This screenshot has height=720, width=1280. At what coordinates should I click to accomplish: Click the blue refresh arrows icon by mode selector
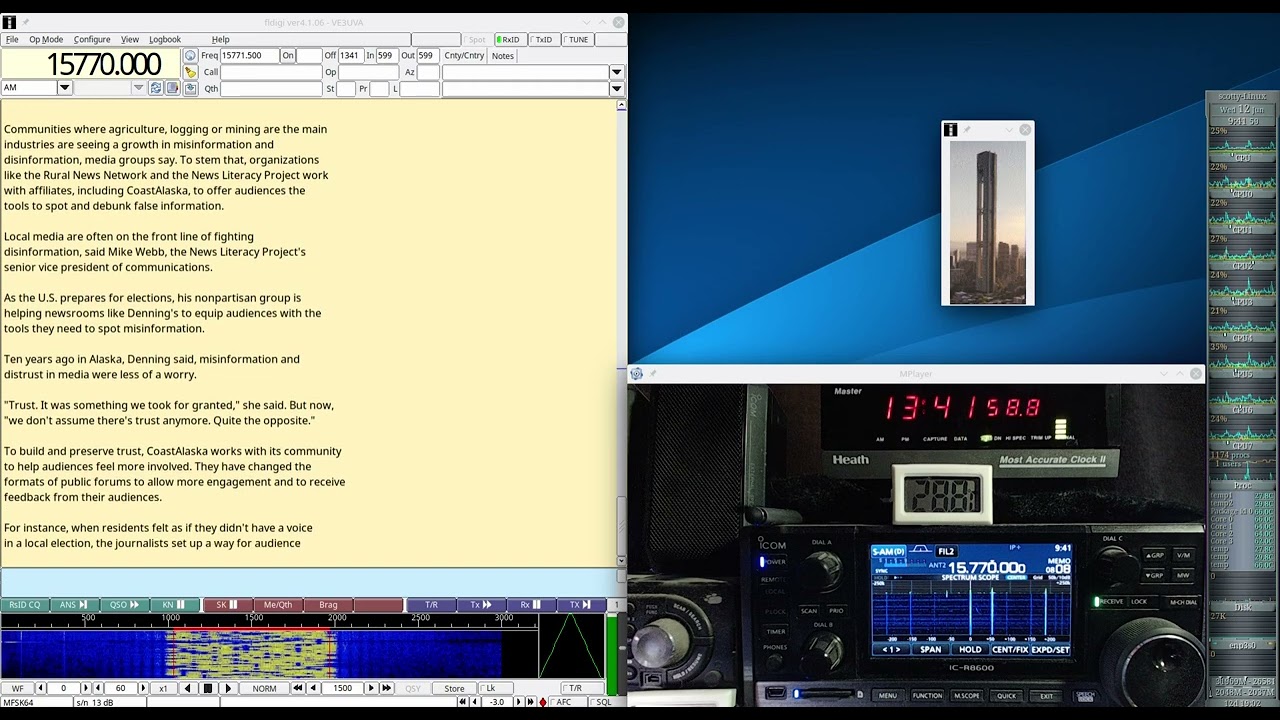[156, 88]
